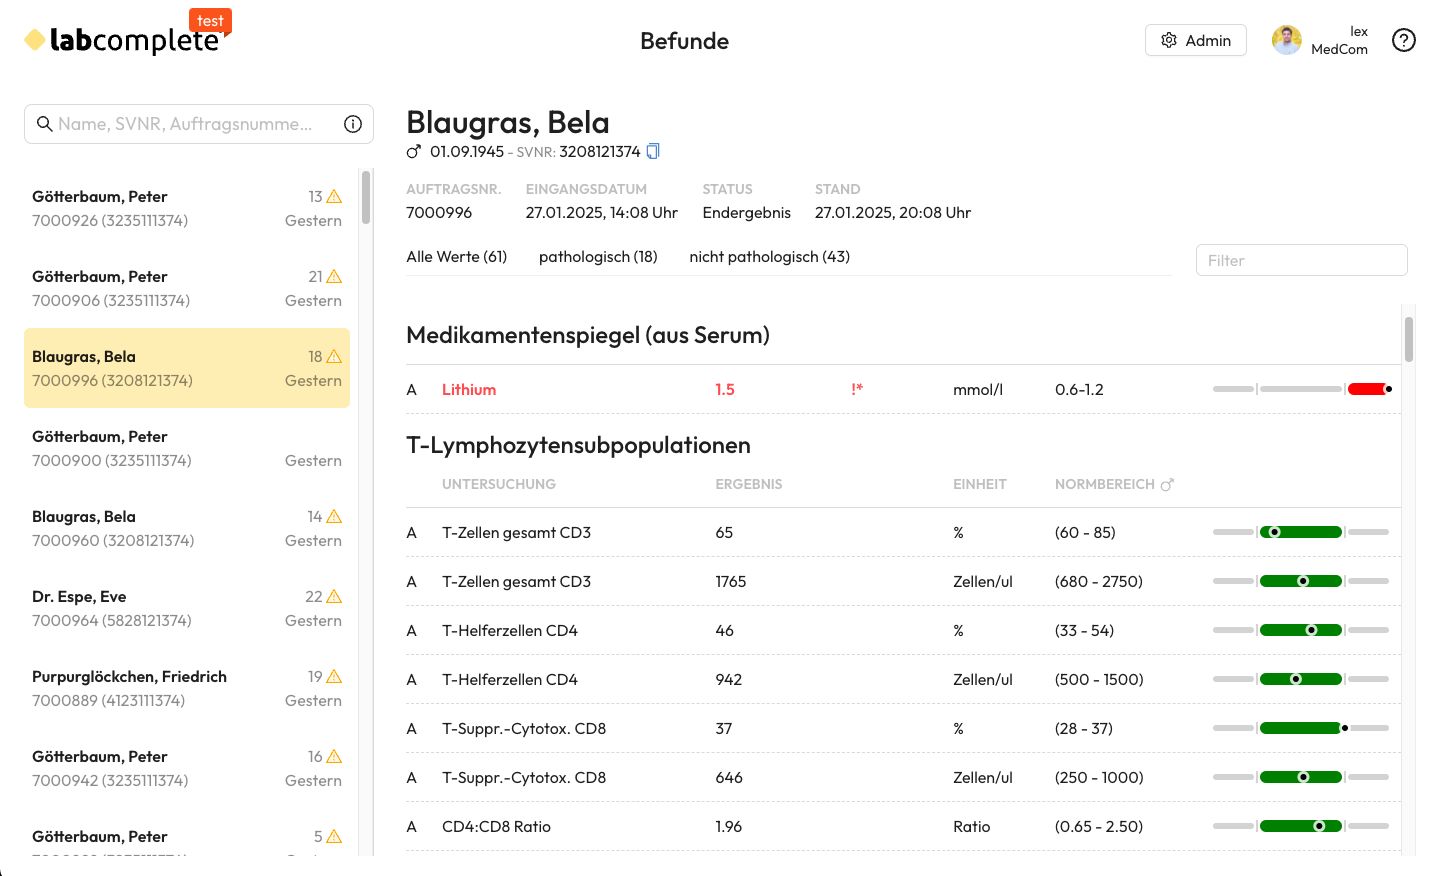
Task: Select the 'pathologisch (18)' filter tab
Action: (597, 256)
